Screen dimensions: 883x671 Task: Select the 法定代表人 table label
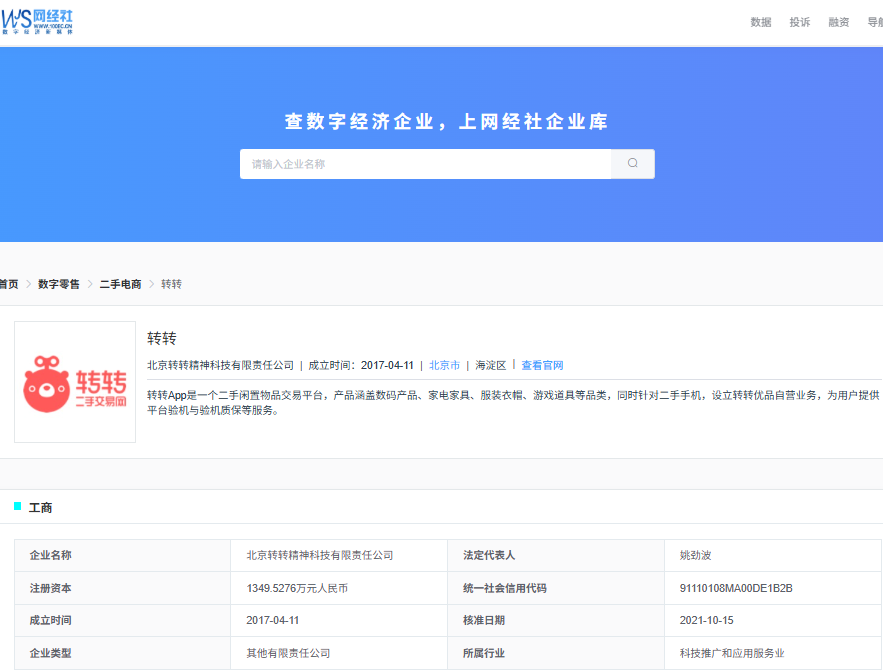click(489, 555)
